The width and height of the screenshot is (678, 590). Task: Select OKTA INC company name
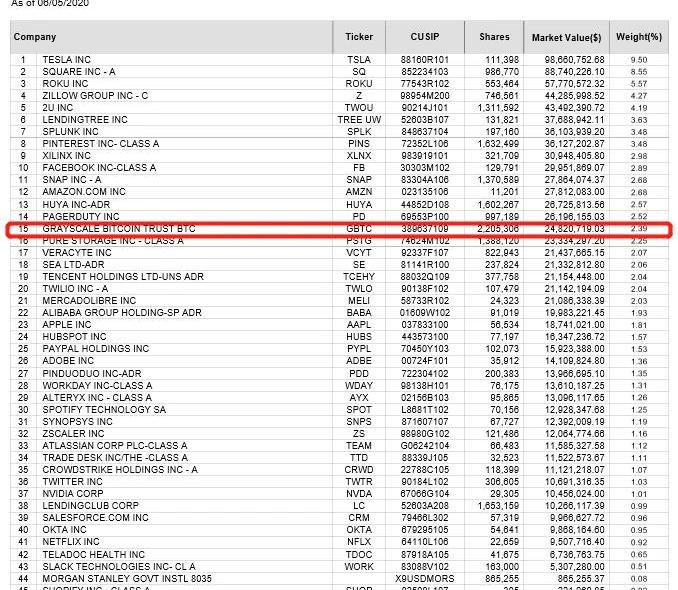(x=64, y=530)
